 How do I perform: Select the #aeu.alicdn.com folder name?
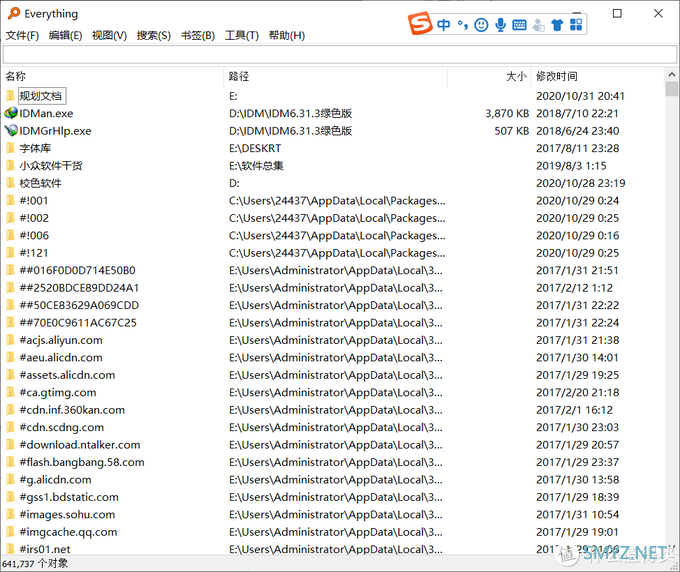tap(61, 357)
